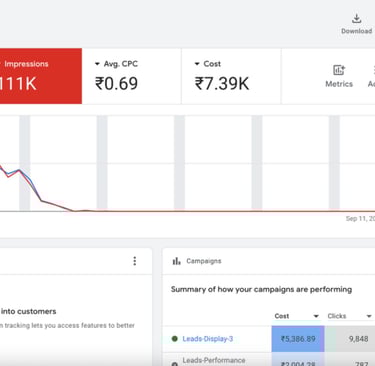The width and height of the screenshot is (375, 366).
Task: Open the Clicks column dropdown in Campaigns table
Action: tap(369, 316)
